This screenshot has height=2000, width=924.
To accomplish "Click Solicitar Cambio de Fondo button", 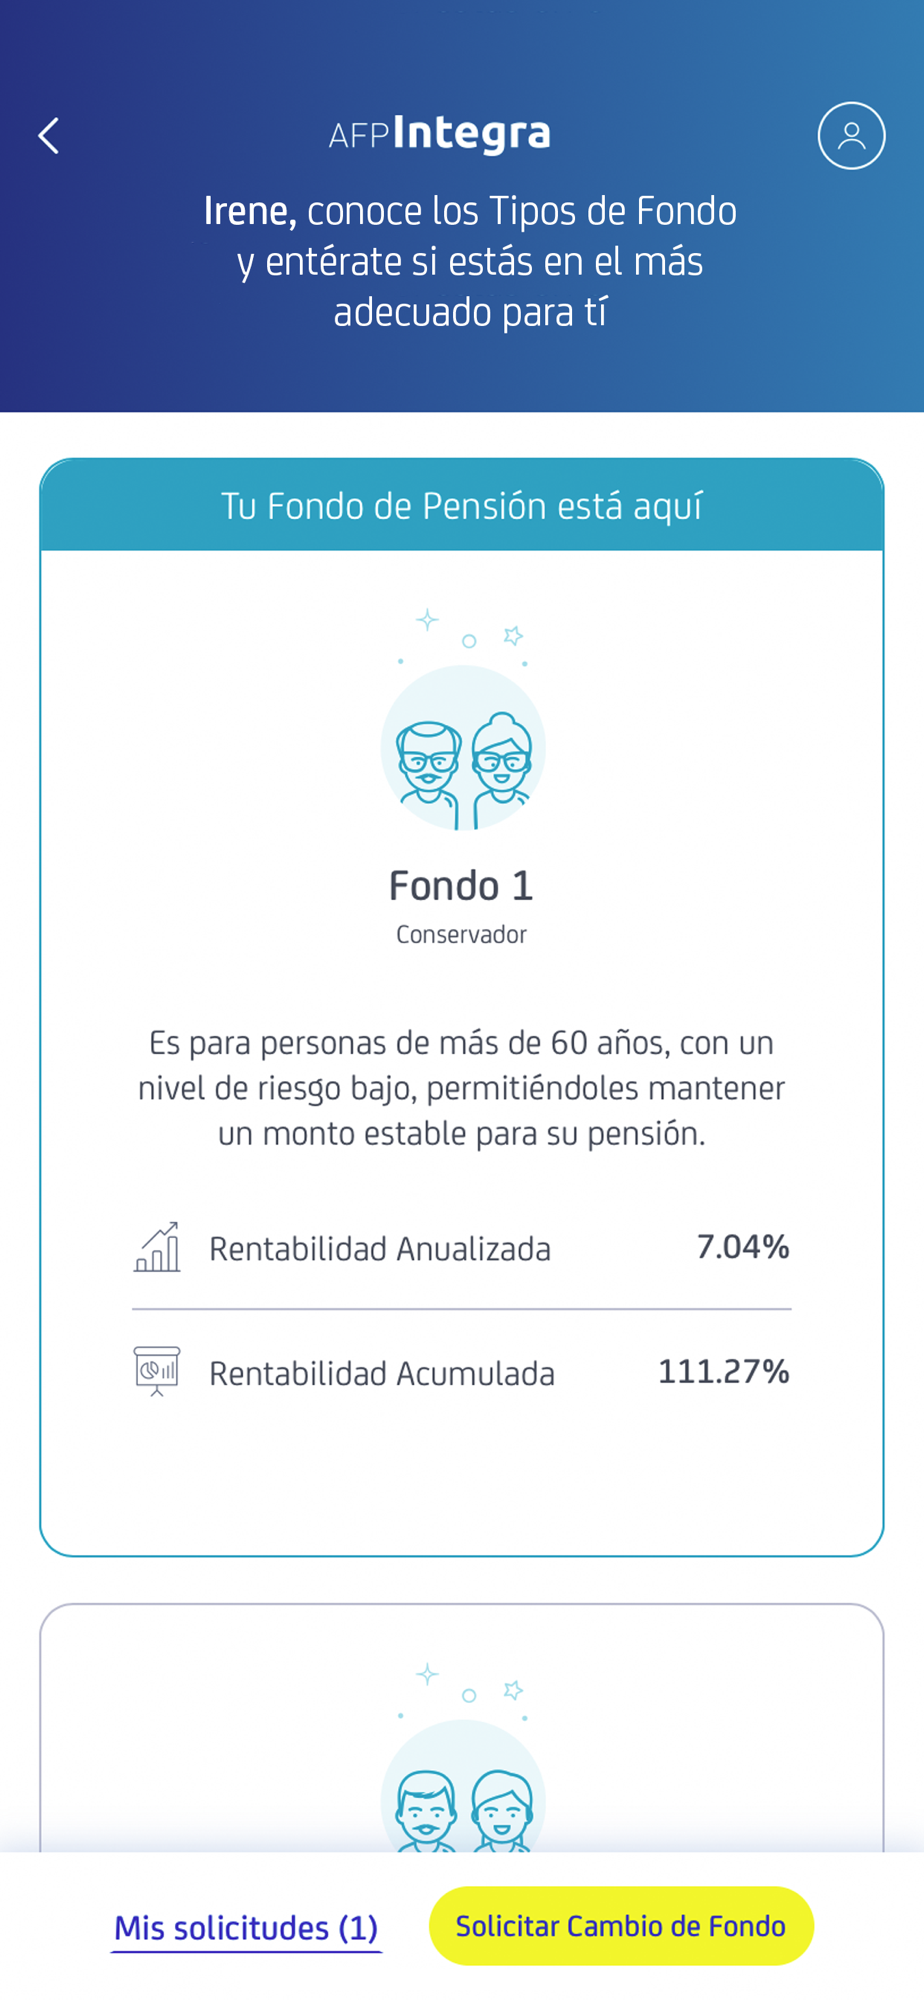I will coord(621,1926).
